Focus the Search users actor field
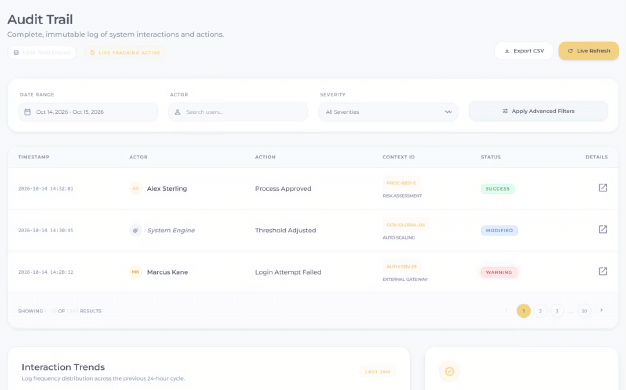The width and height of the screenshot is (626, 390). point(238,112)
